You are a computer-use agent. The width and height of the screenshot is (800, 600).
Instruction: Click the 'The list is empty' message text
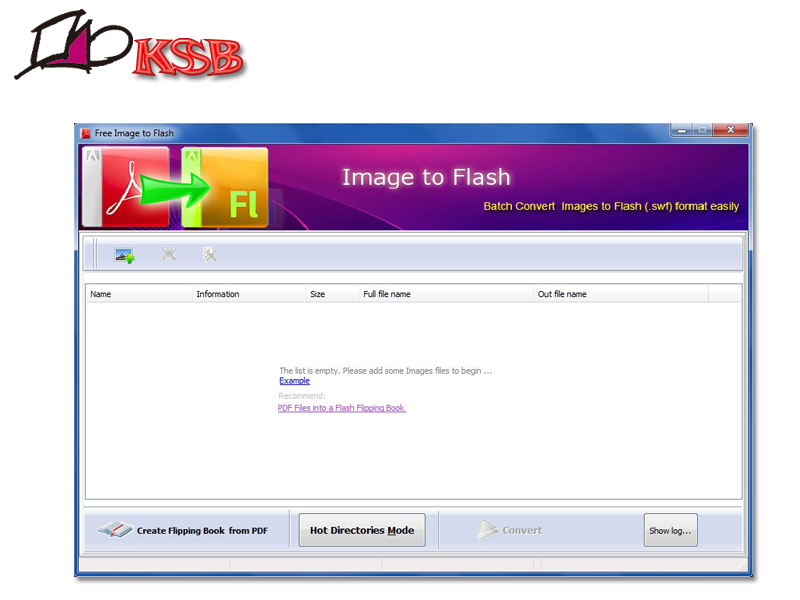(x=386, y=371)
